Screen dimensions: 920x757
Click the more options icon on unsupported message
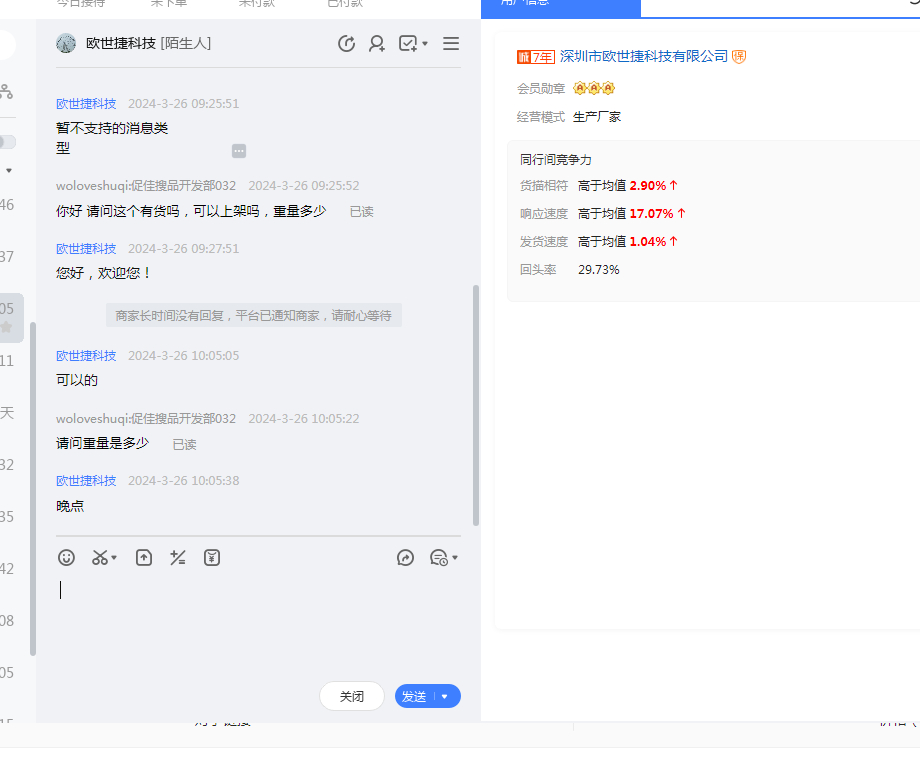[x=239, y=151]
